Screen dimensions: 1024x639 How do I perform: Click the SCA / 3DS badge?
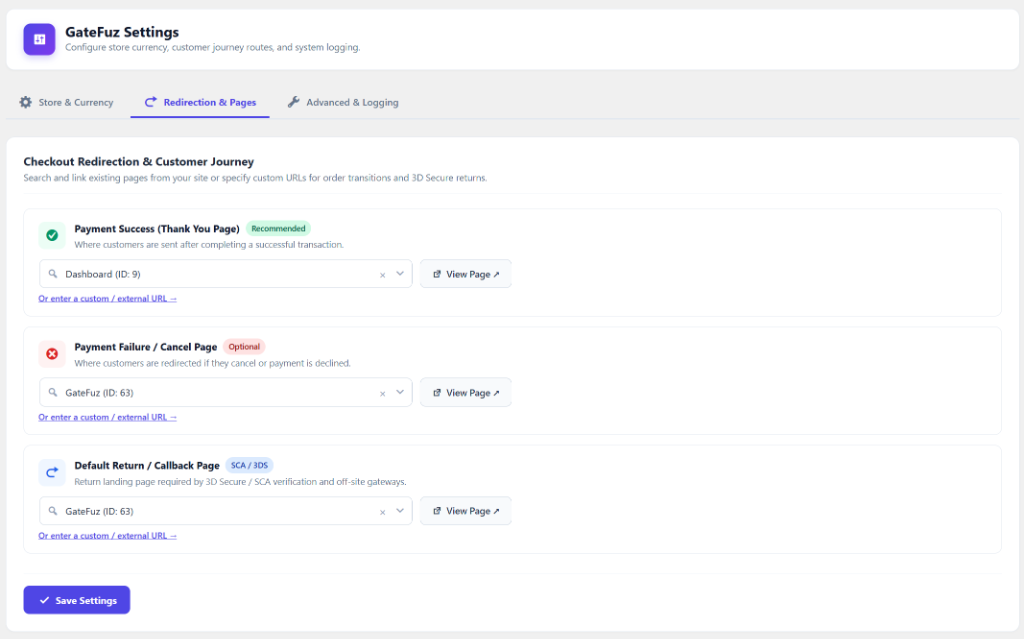pos(249,465)
